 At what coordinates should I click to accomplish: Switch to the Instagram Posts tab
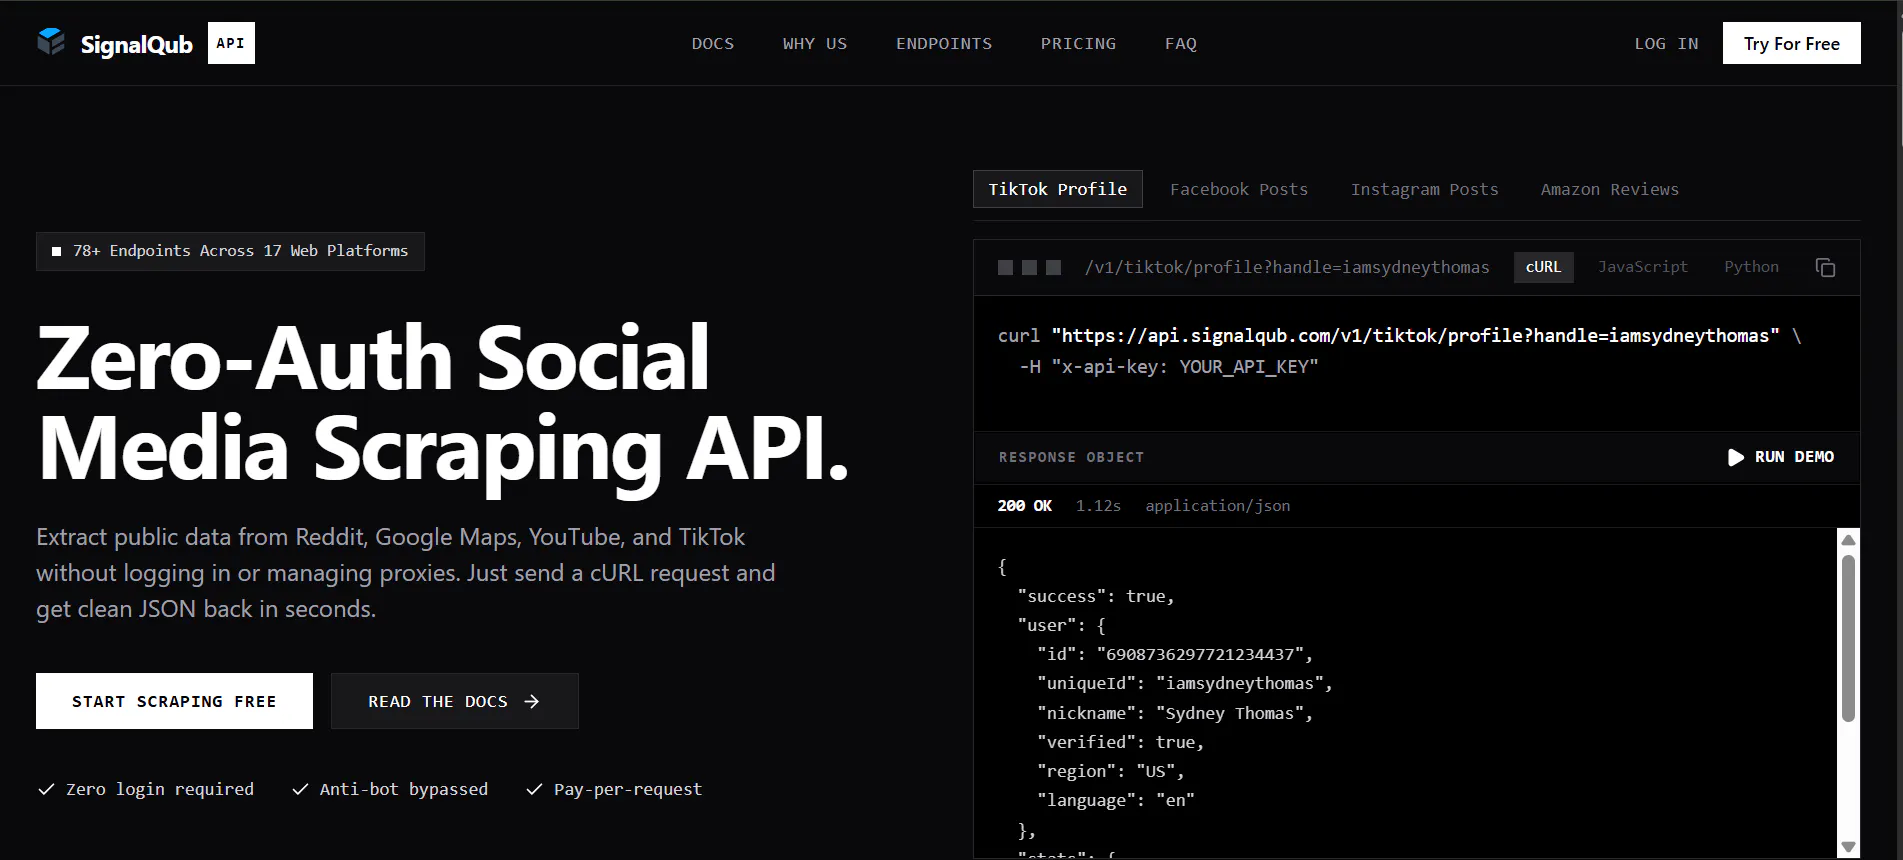click(1424, 189)
